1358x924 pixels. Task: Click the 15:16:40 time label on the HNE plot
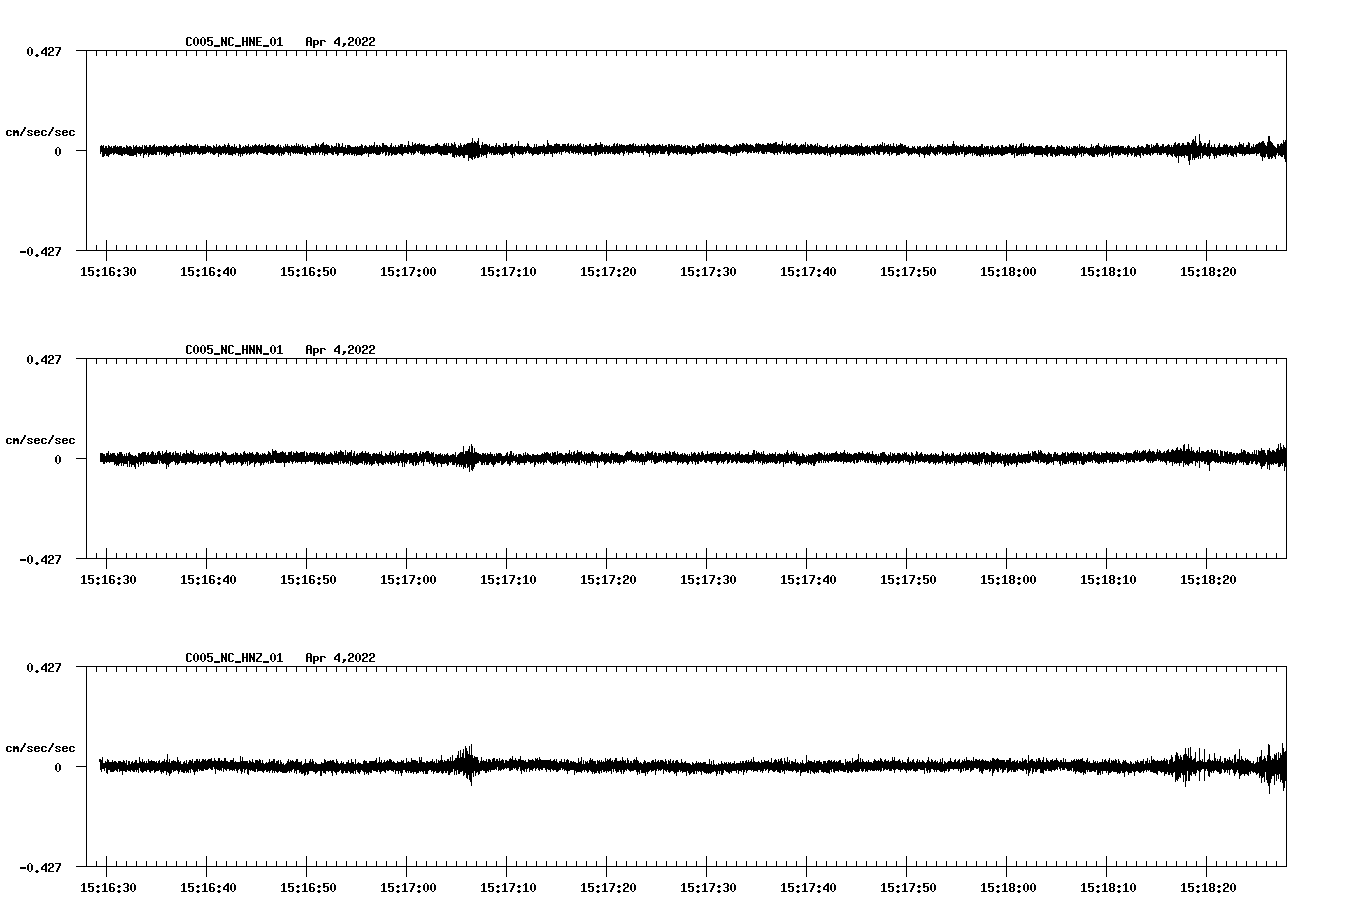(x=208, y=272)
